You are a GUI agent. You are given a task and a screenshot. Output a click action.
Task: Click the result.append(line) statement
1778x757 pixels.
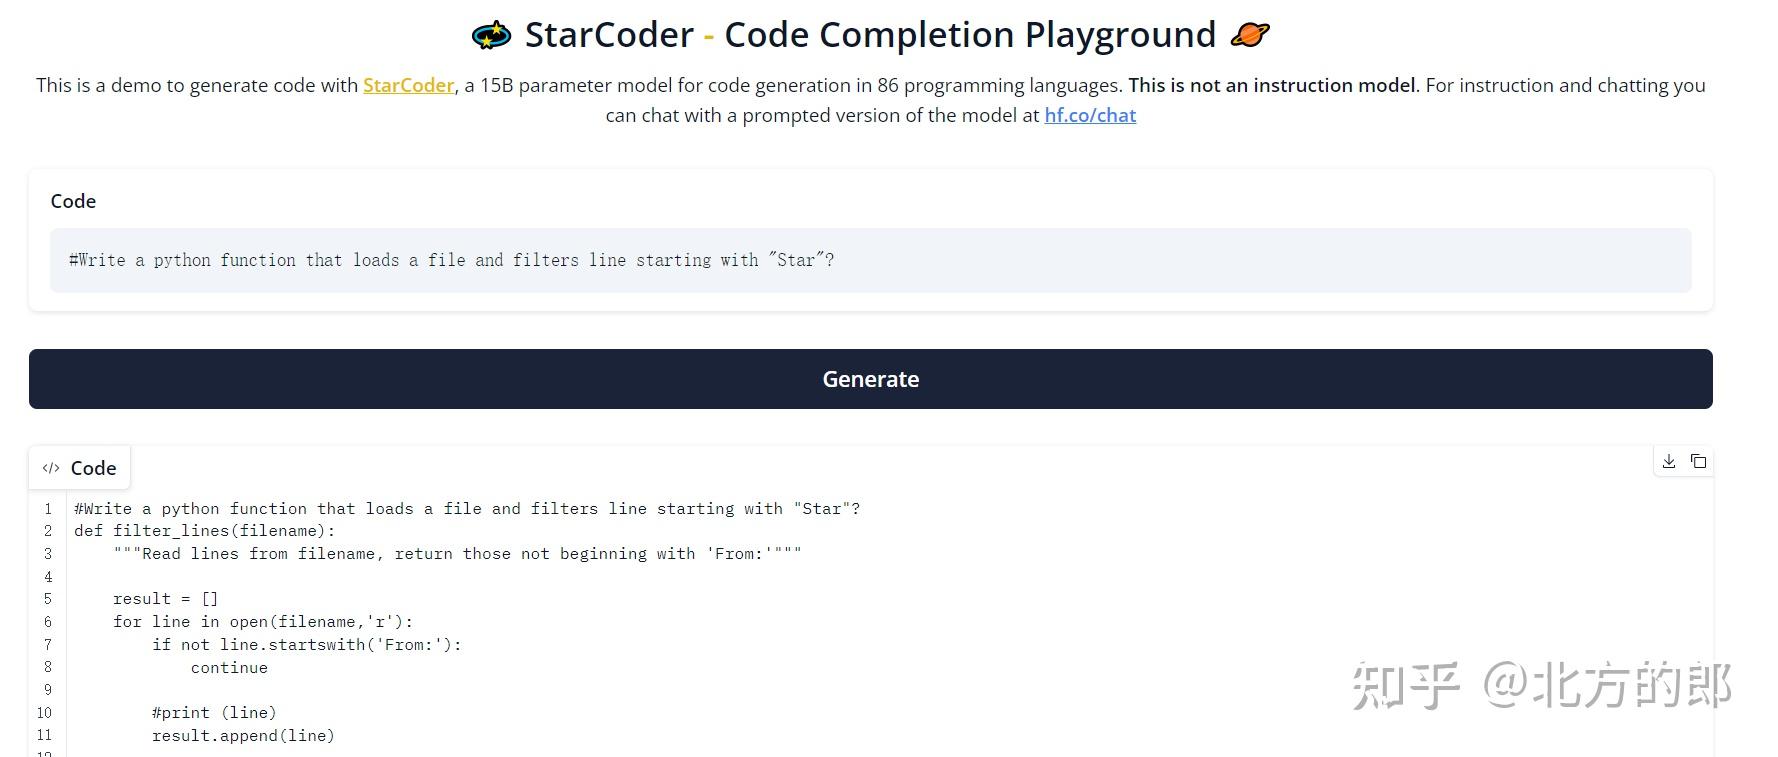(x=243, y=735)
